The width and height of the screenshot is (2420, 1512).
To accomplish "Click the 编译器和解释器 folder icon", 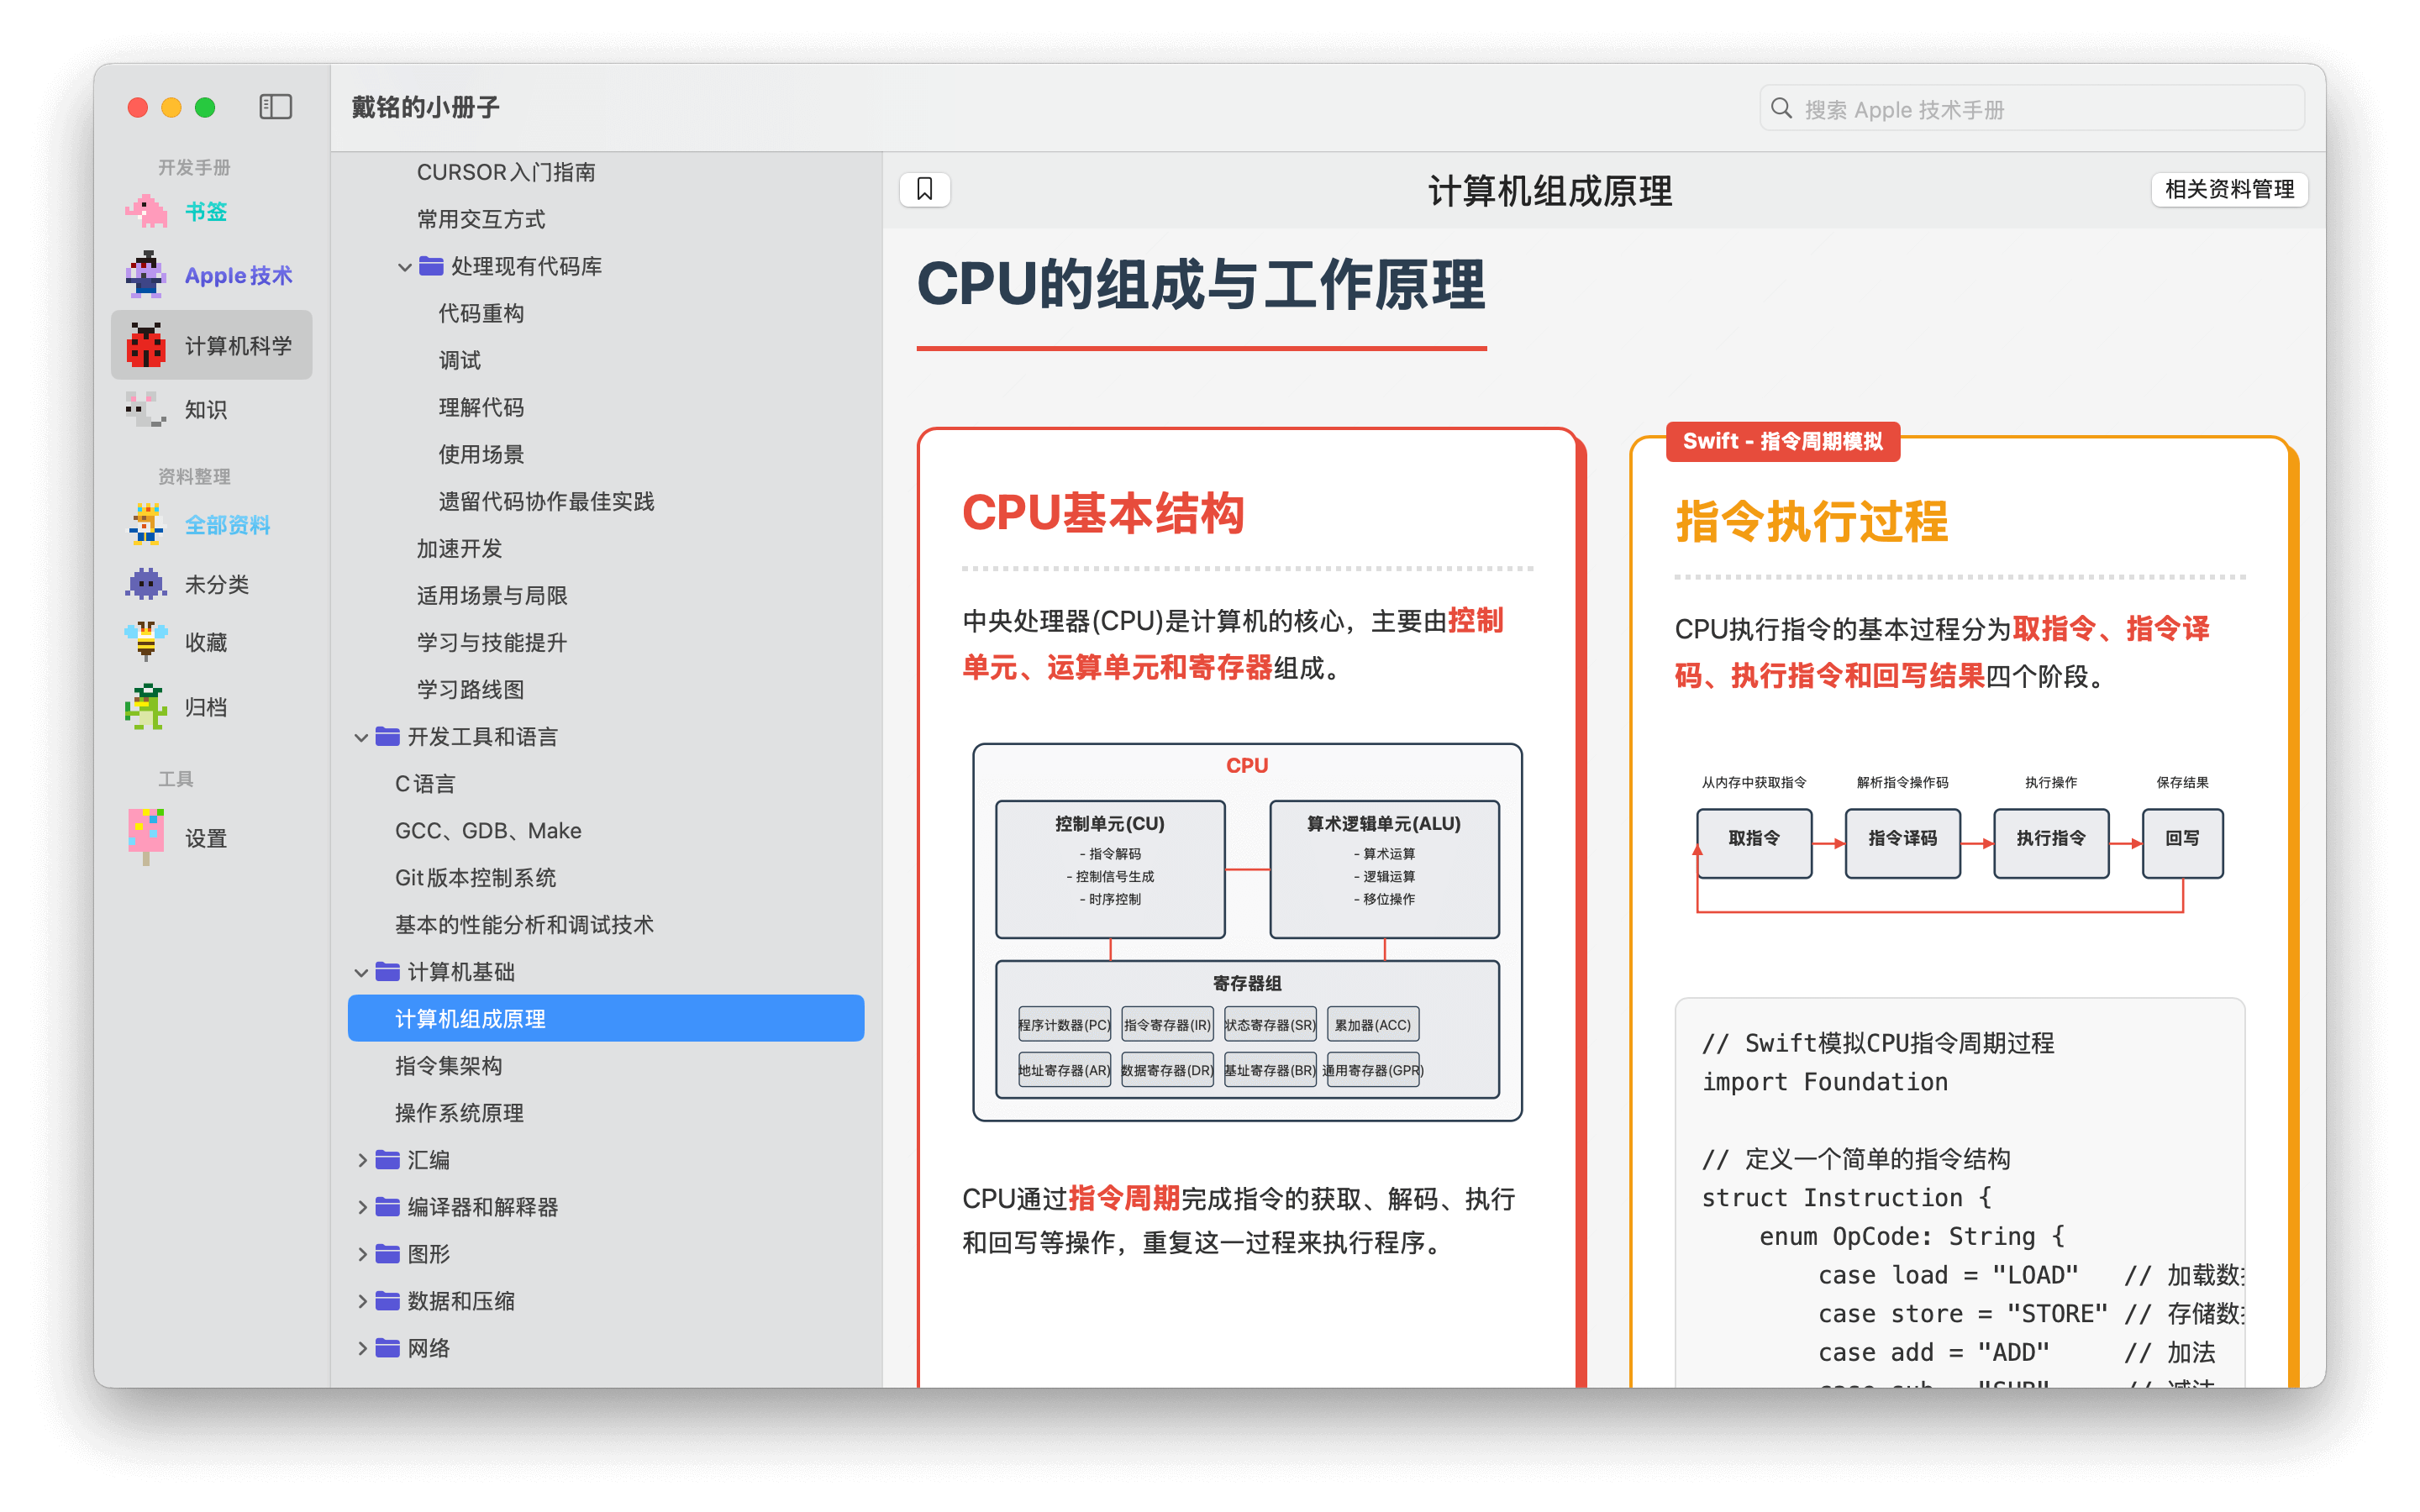I will (387, 1207).
